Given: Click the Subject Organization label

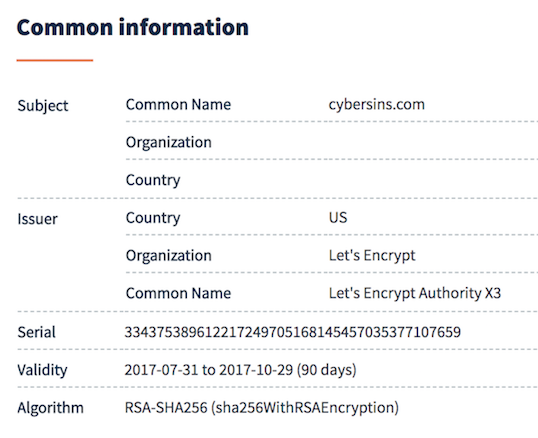Looking at the screenshot, I should [x=168, y=142].
